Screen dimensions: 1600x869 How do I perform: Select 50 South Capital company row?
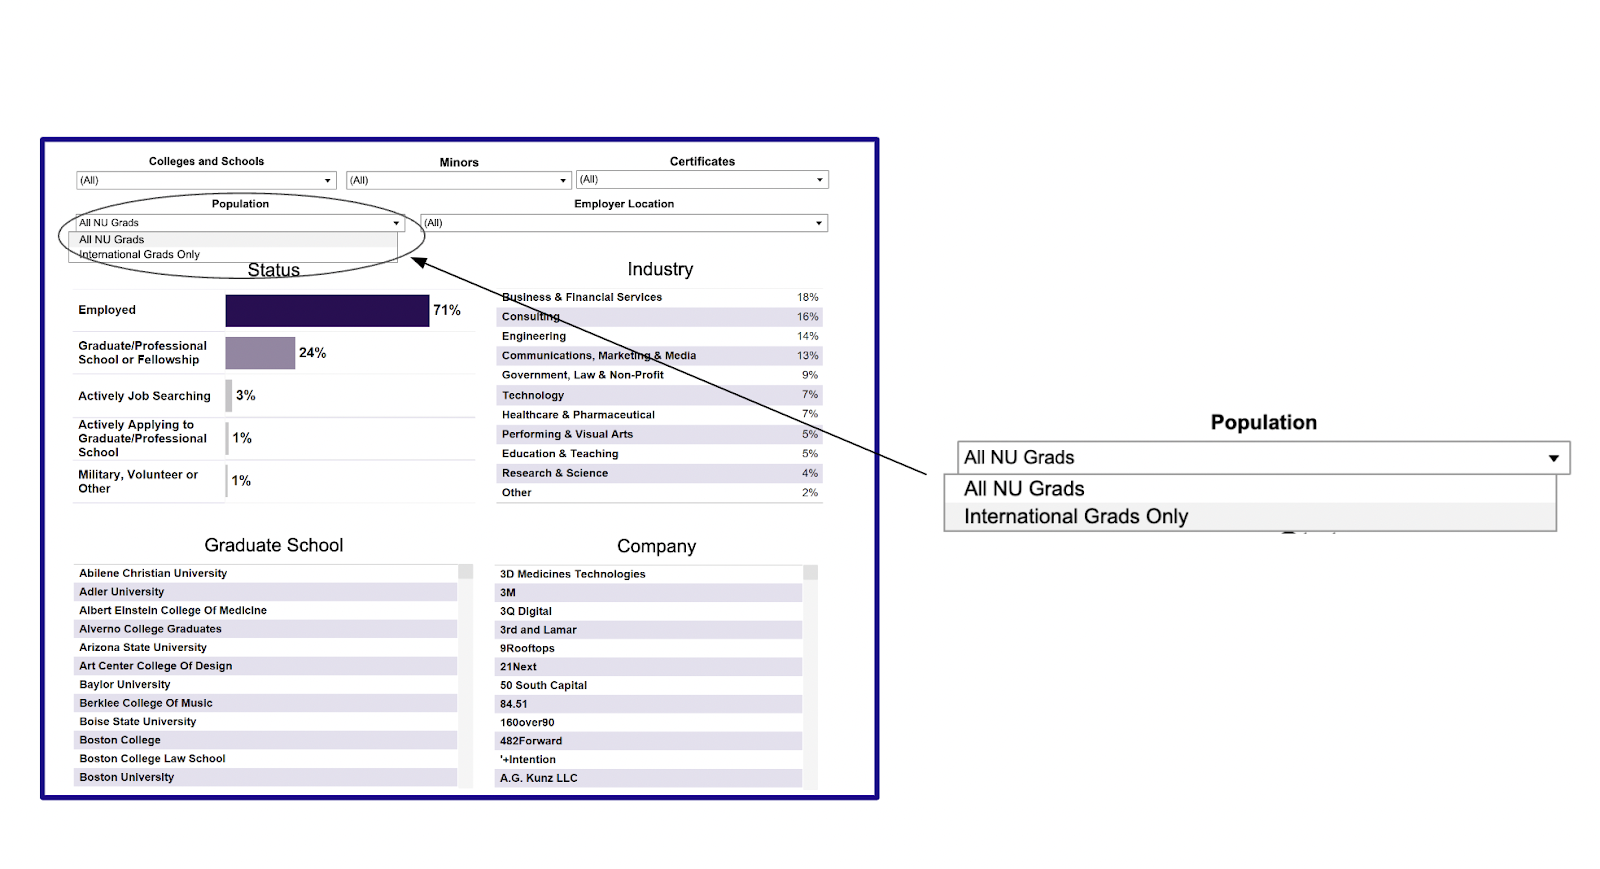pos(649,685)
